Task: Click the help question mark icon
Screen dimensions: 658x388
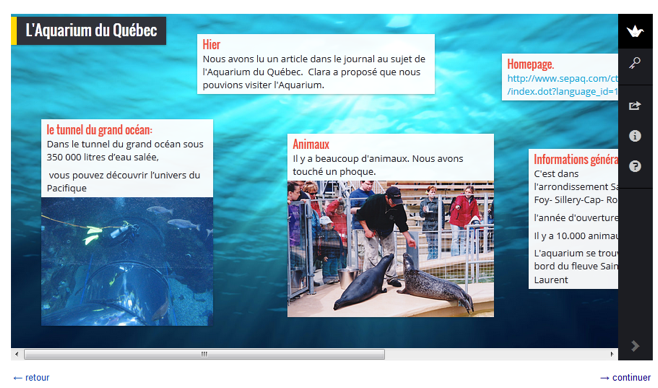Action: click(x=635, y=166)
